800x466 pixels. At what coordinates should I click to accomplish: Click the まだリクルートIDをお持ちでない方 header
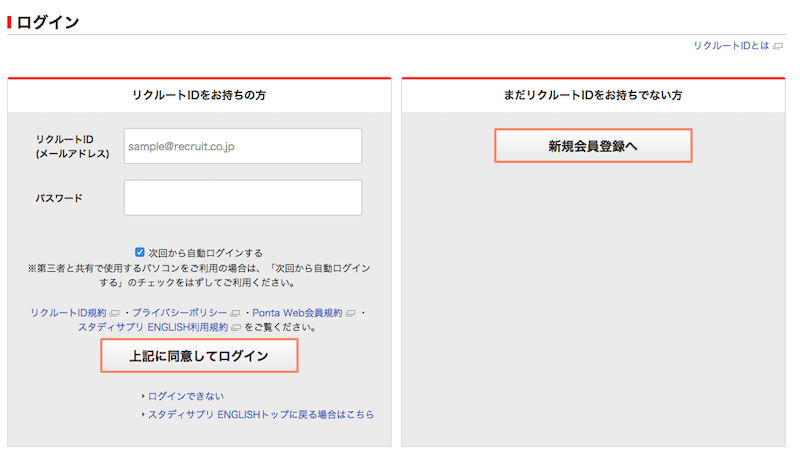pos(593,95)
